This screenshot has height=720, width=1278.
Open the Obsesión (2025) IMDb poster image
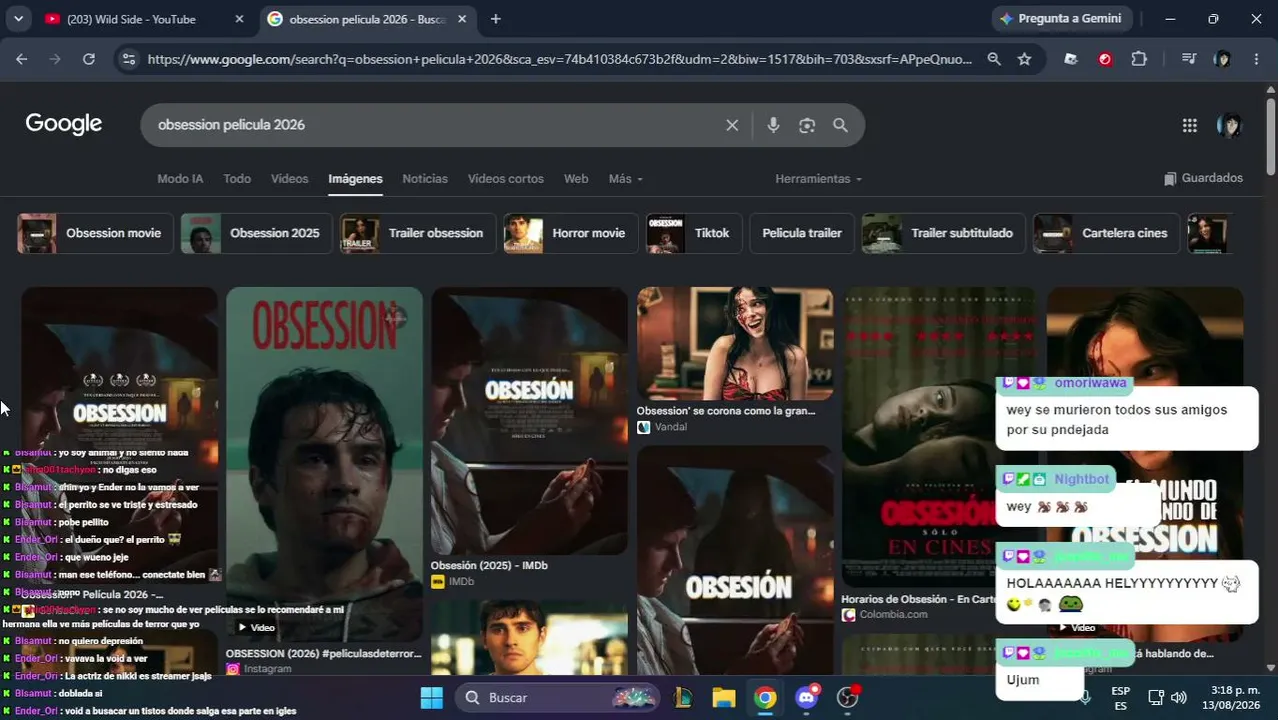point(529,420)
